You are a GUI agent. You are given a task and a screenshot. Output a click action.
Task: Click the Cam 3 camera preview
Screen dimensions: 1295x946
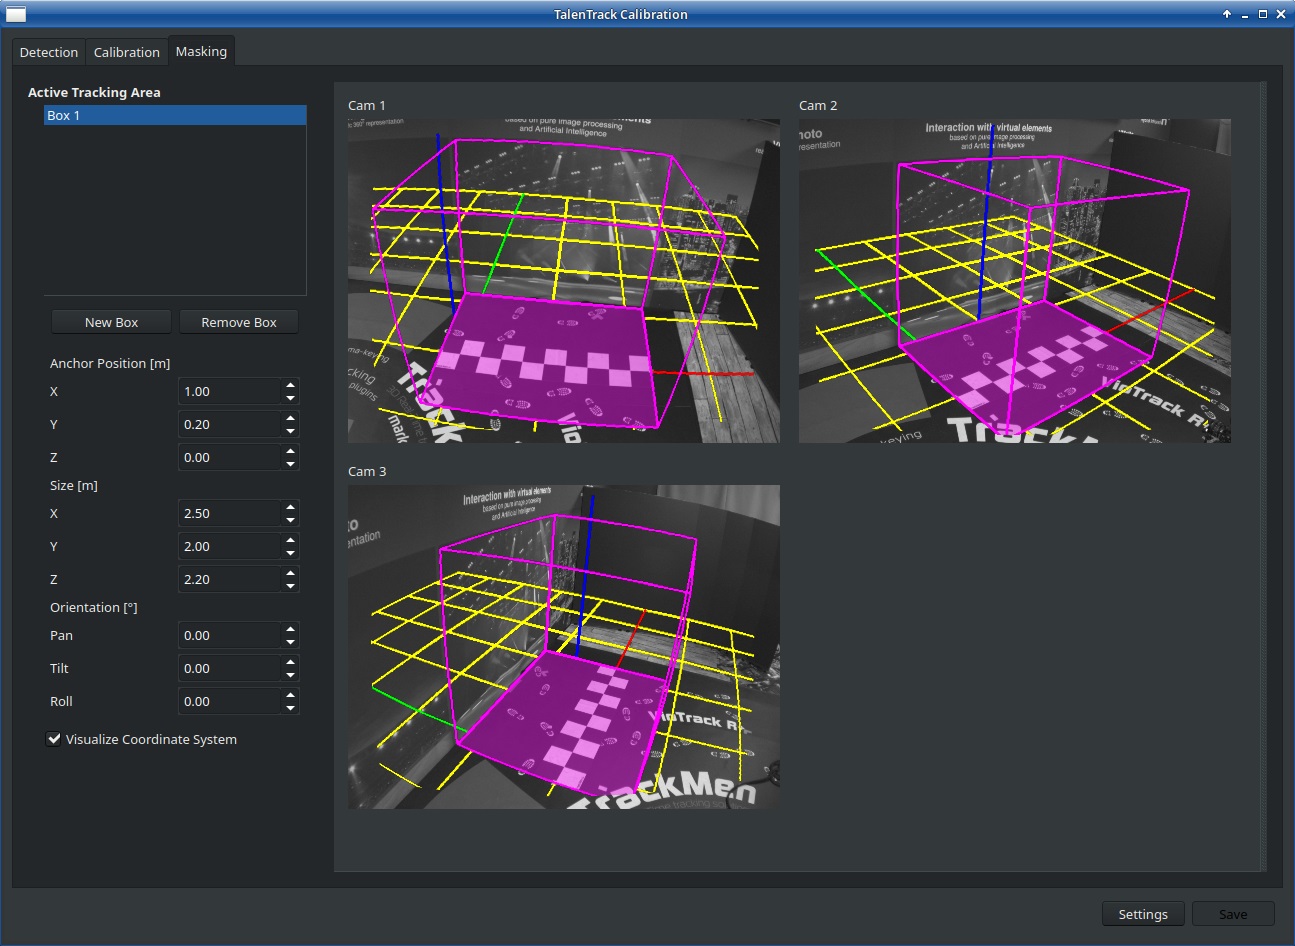[x=563, y=647]
